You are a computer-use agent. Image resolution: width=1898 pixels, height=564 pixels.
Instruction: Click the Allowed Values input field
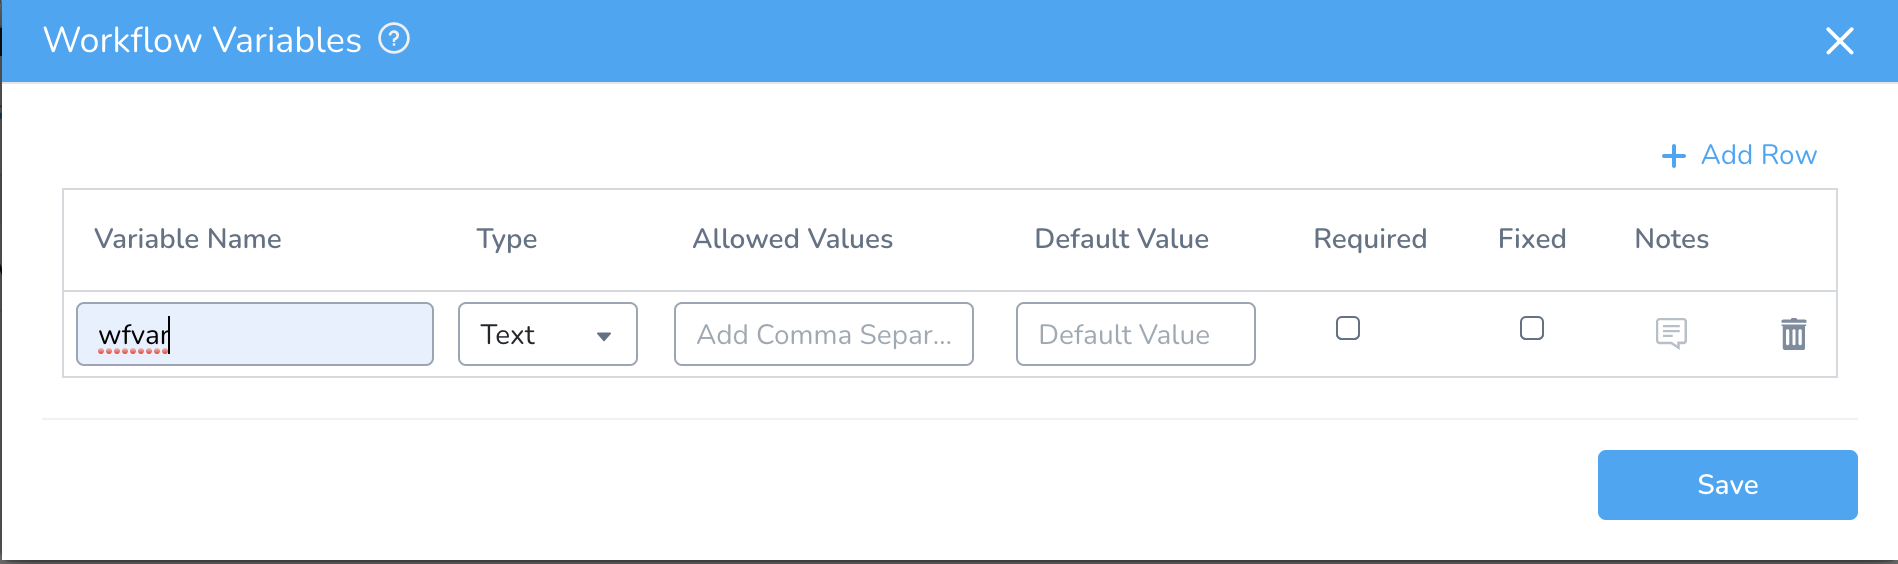tap(824, 334)
